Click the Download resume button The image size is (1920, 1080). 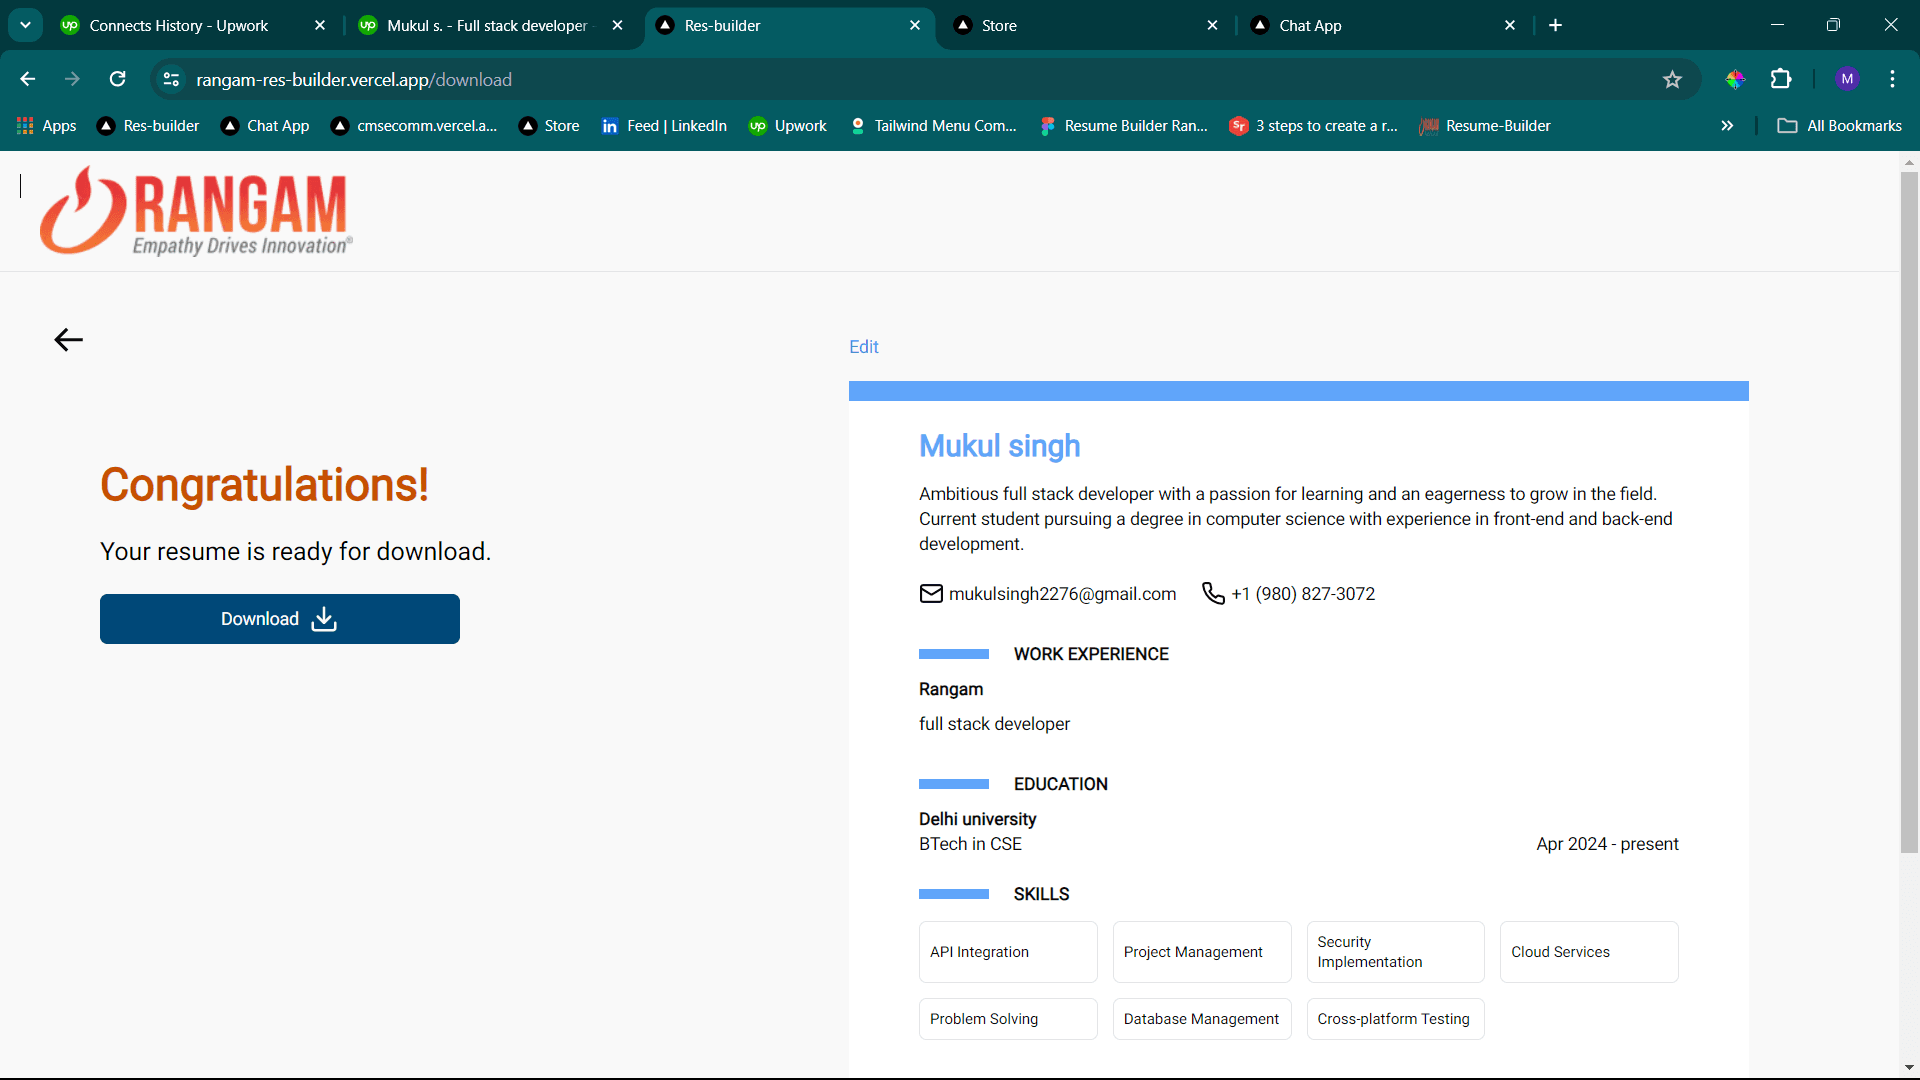pyautogui.click(x=280, y=619)
